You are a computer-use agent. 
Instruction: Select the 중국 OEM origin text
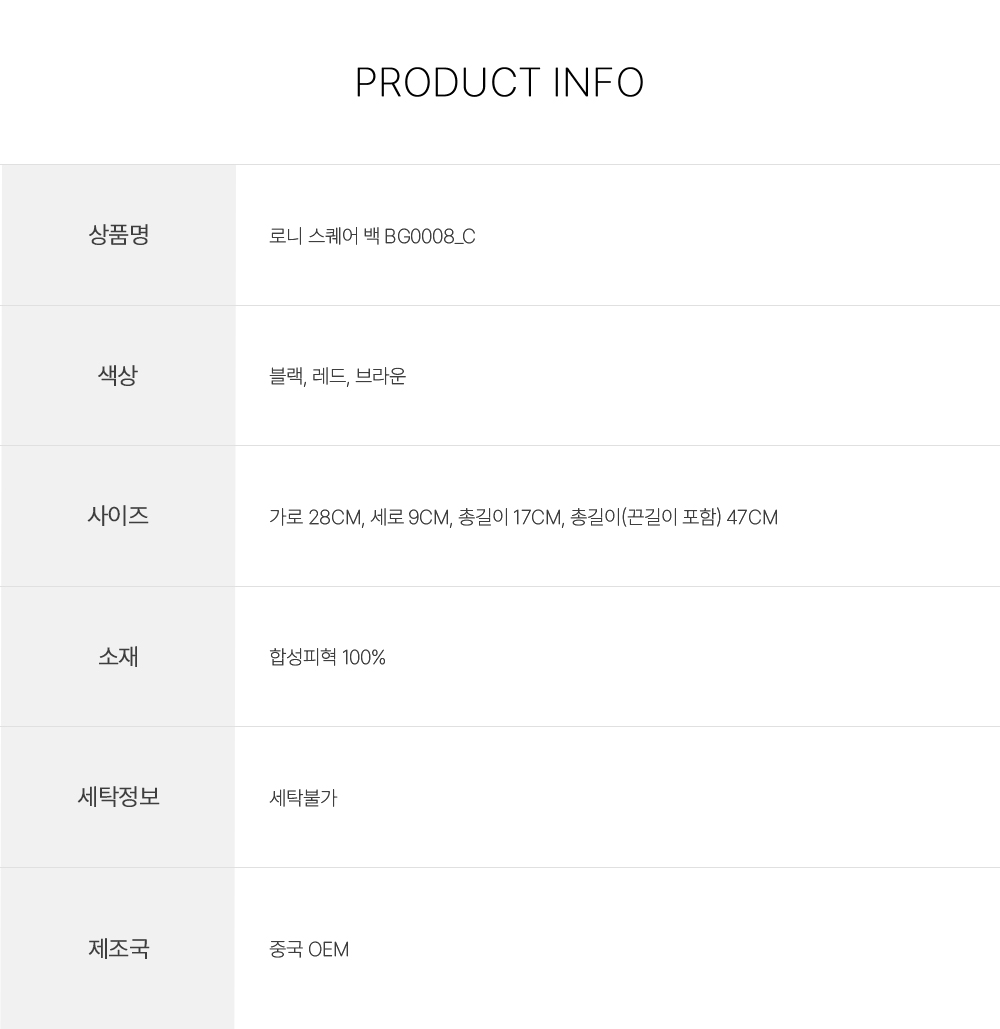[309, 949]
